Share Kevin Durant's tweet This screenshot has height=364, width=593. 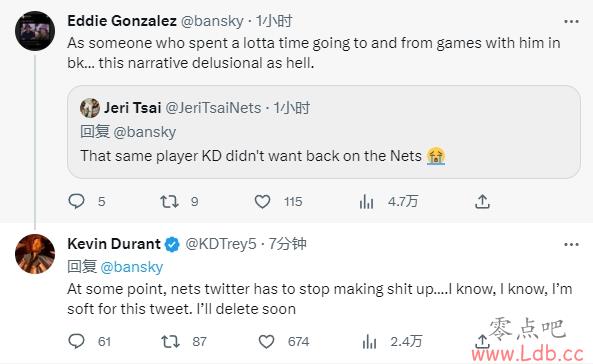pyautogui.click(x=482, y=341)
